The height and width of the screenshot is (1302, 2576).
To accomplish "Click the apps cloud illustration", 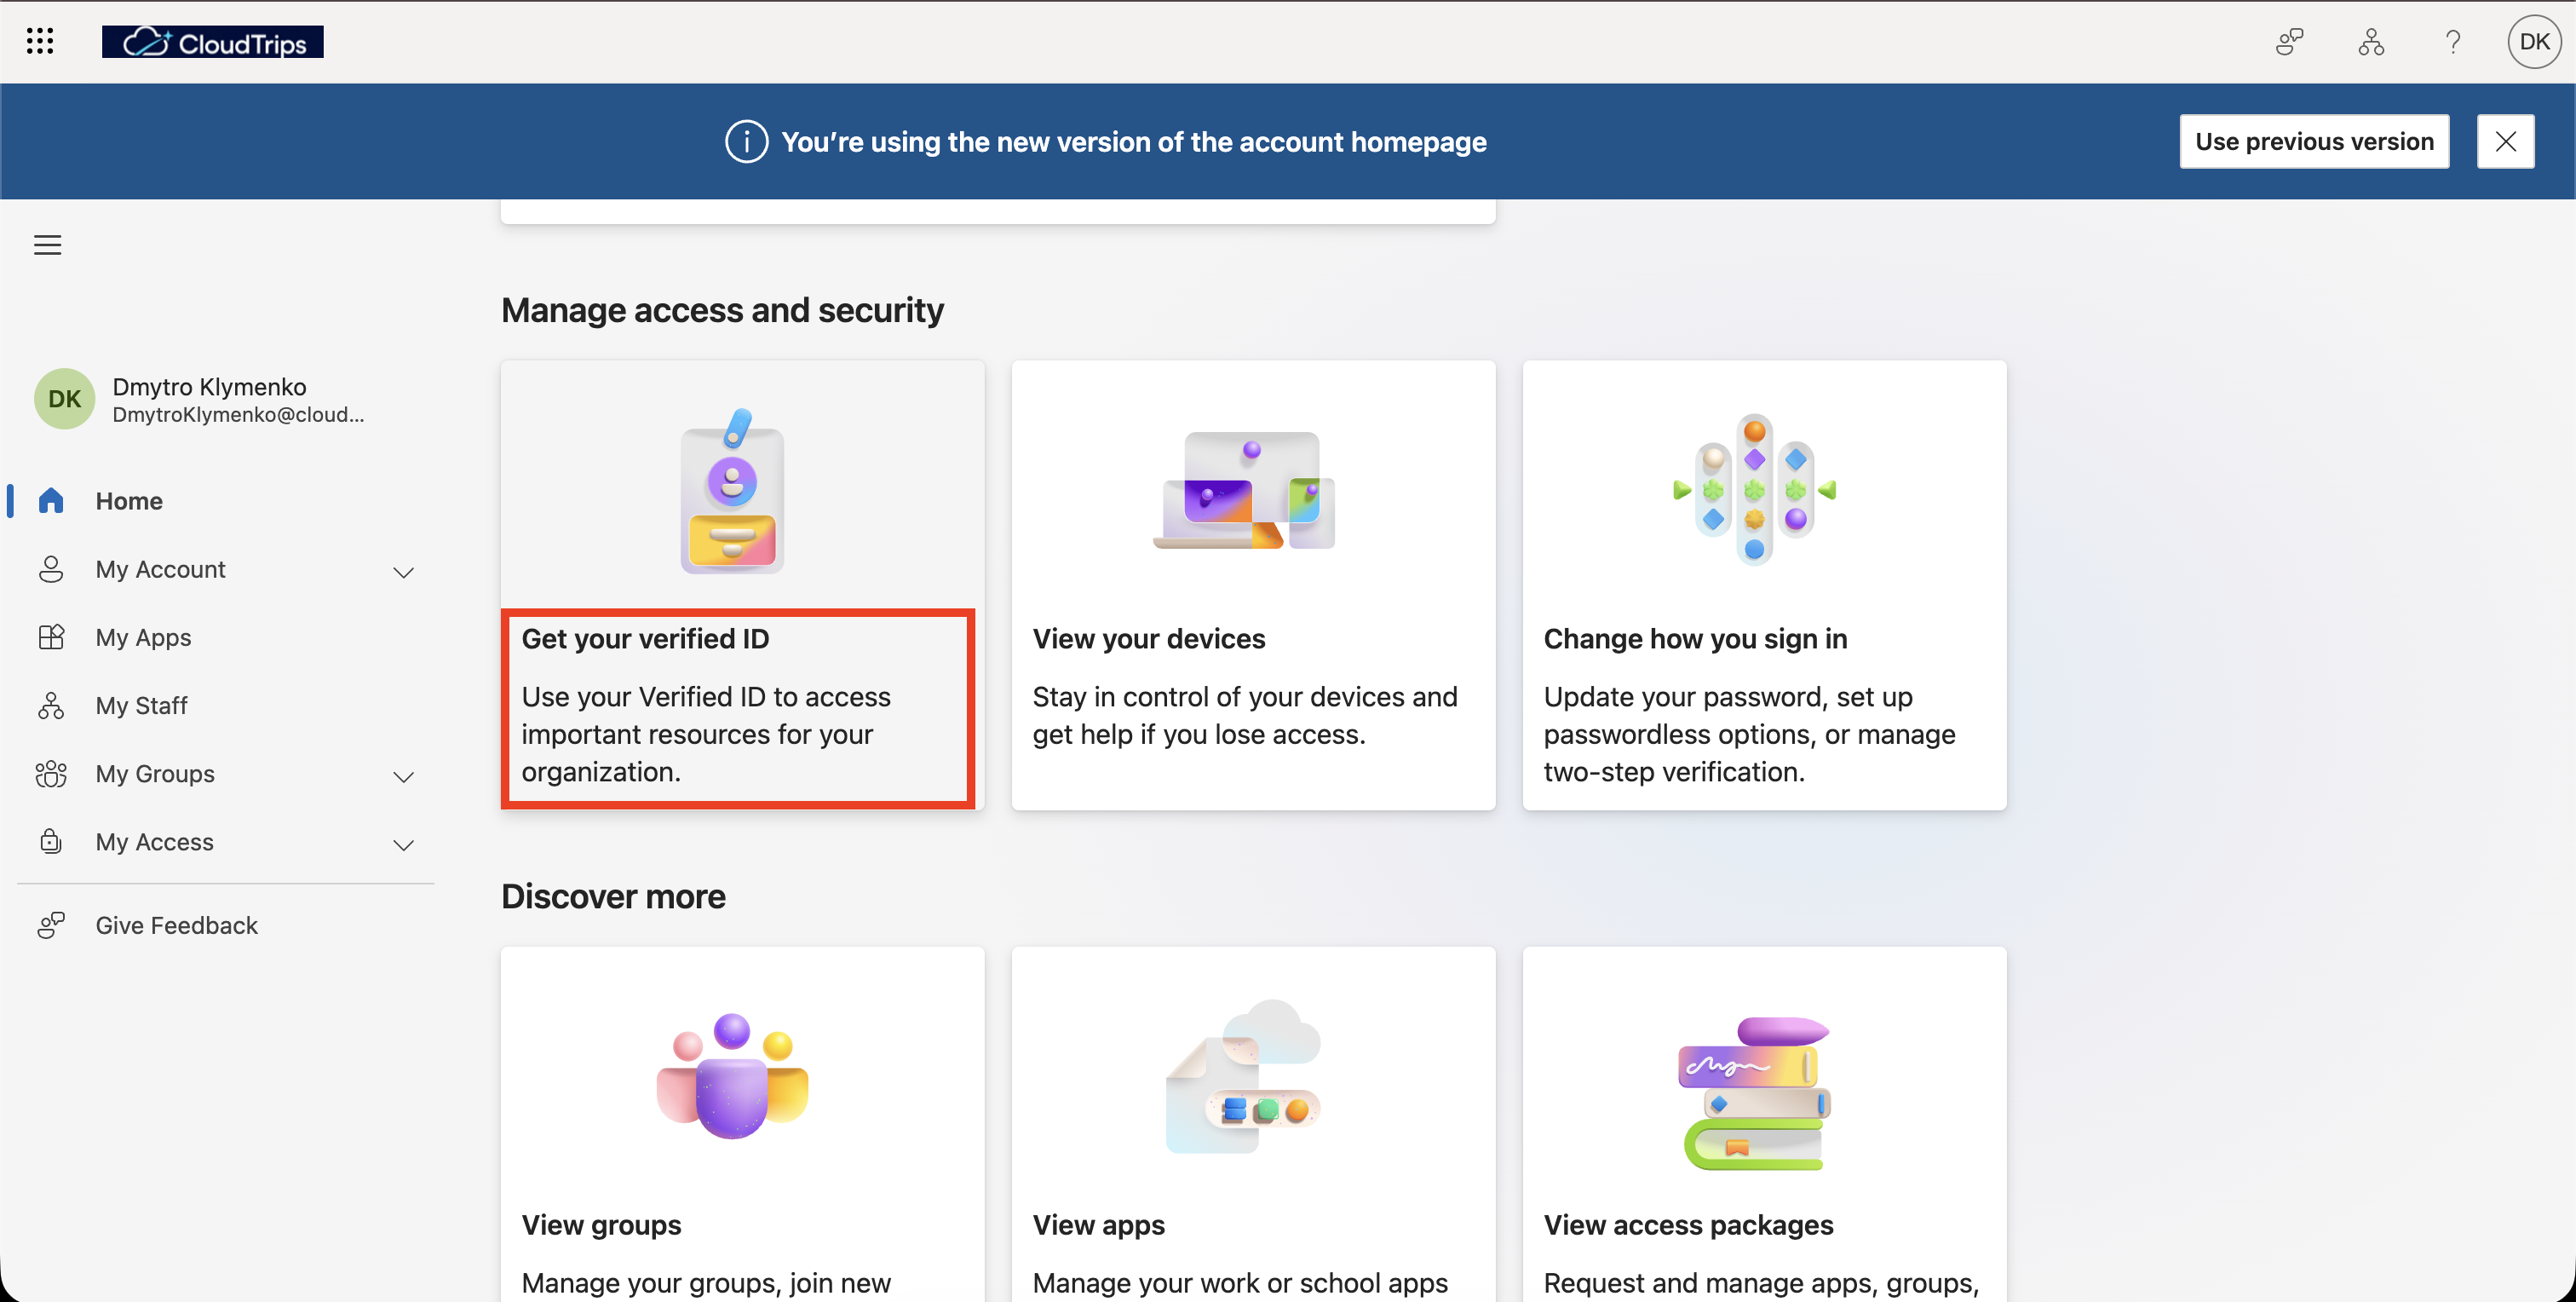I will [x=1244, y=1076].
